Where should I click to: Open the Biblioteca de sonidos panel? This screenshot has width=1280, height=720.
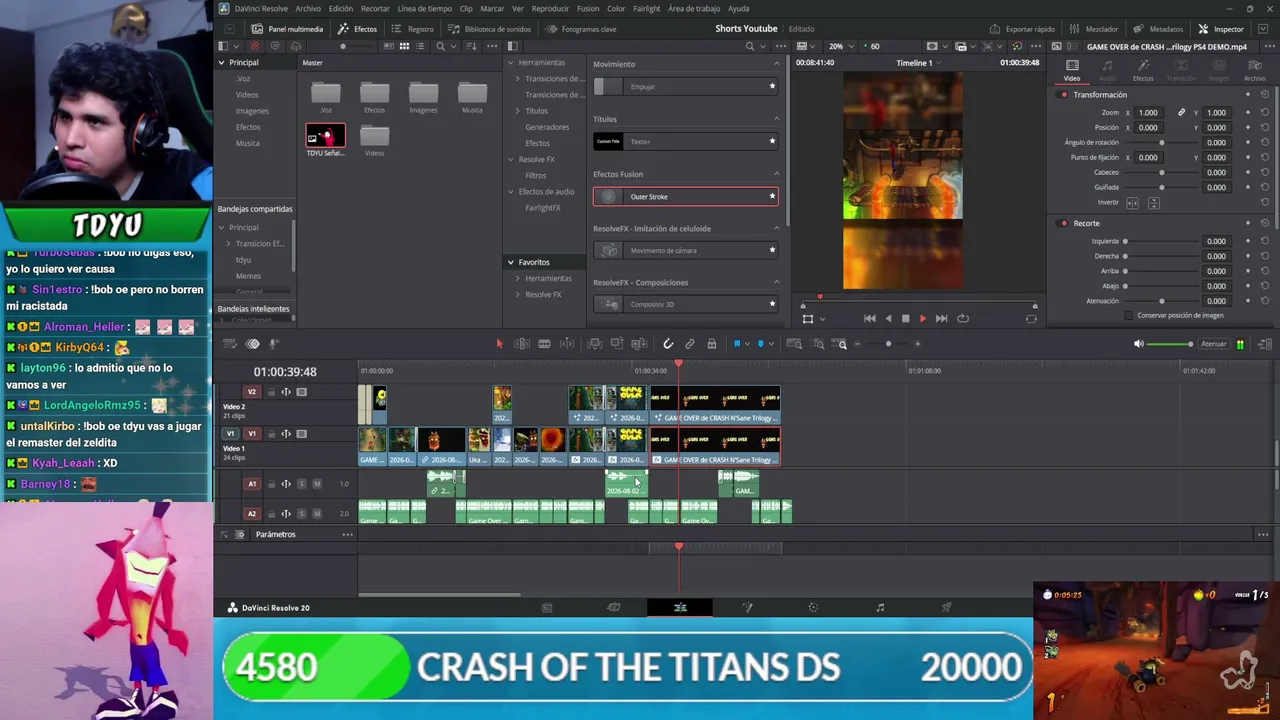point(490,29)
